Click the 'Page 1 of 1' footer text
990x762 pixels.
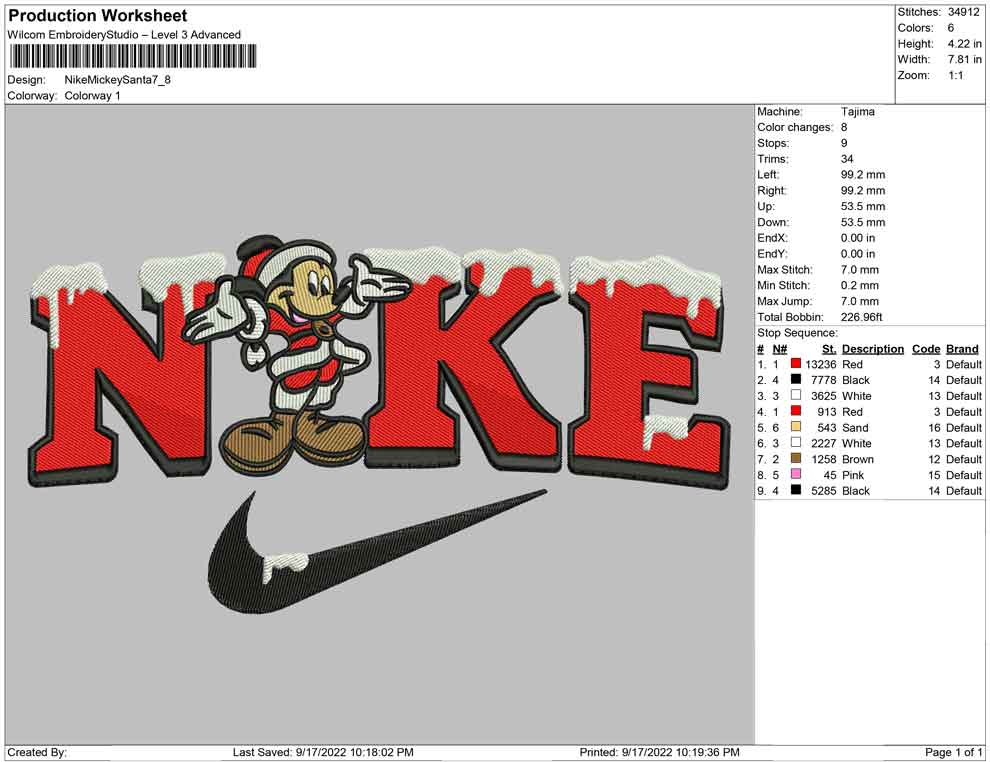point(953,752)
